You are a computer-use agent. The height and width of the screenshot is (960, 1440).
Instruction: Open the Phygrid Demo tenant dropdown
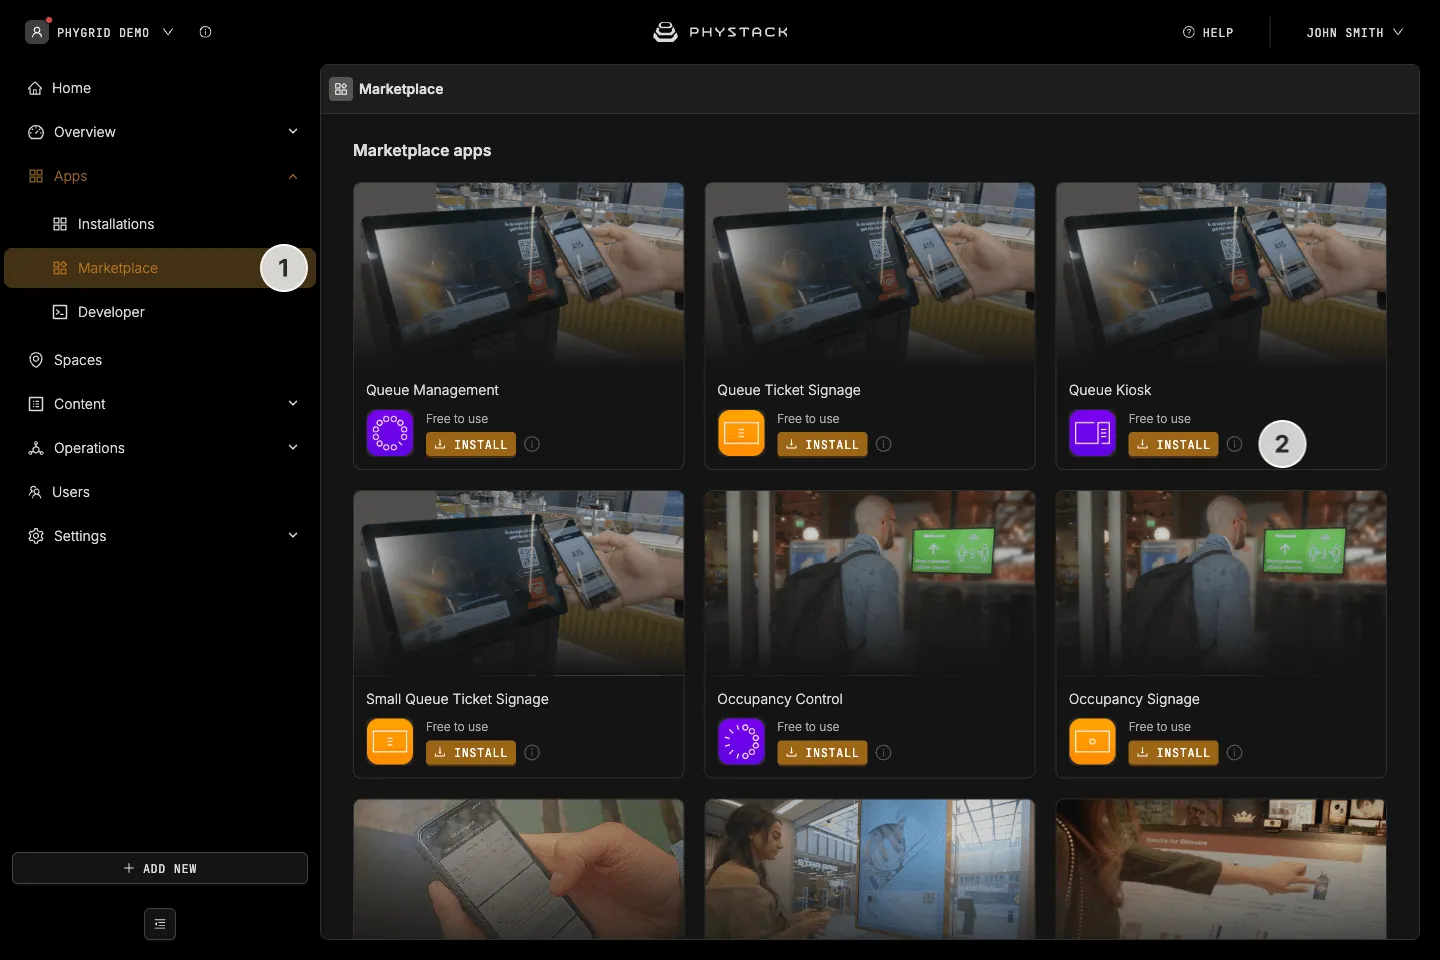tap(99, 32)
